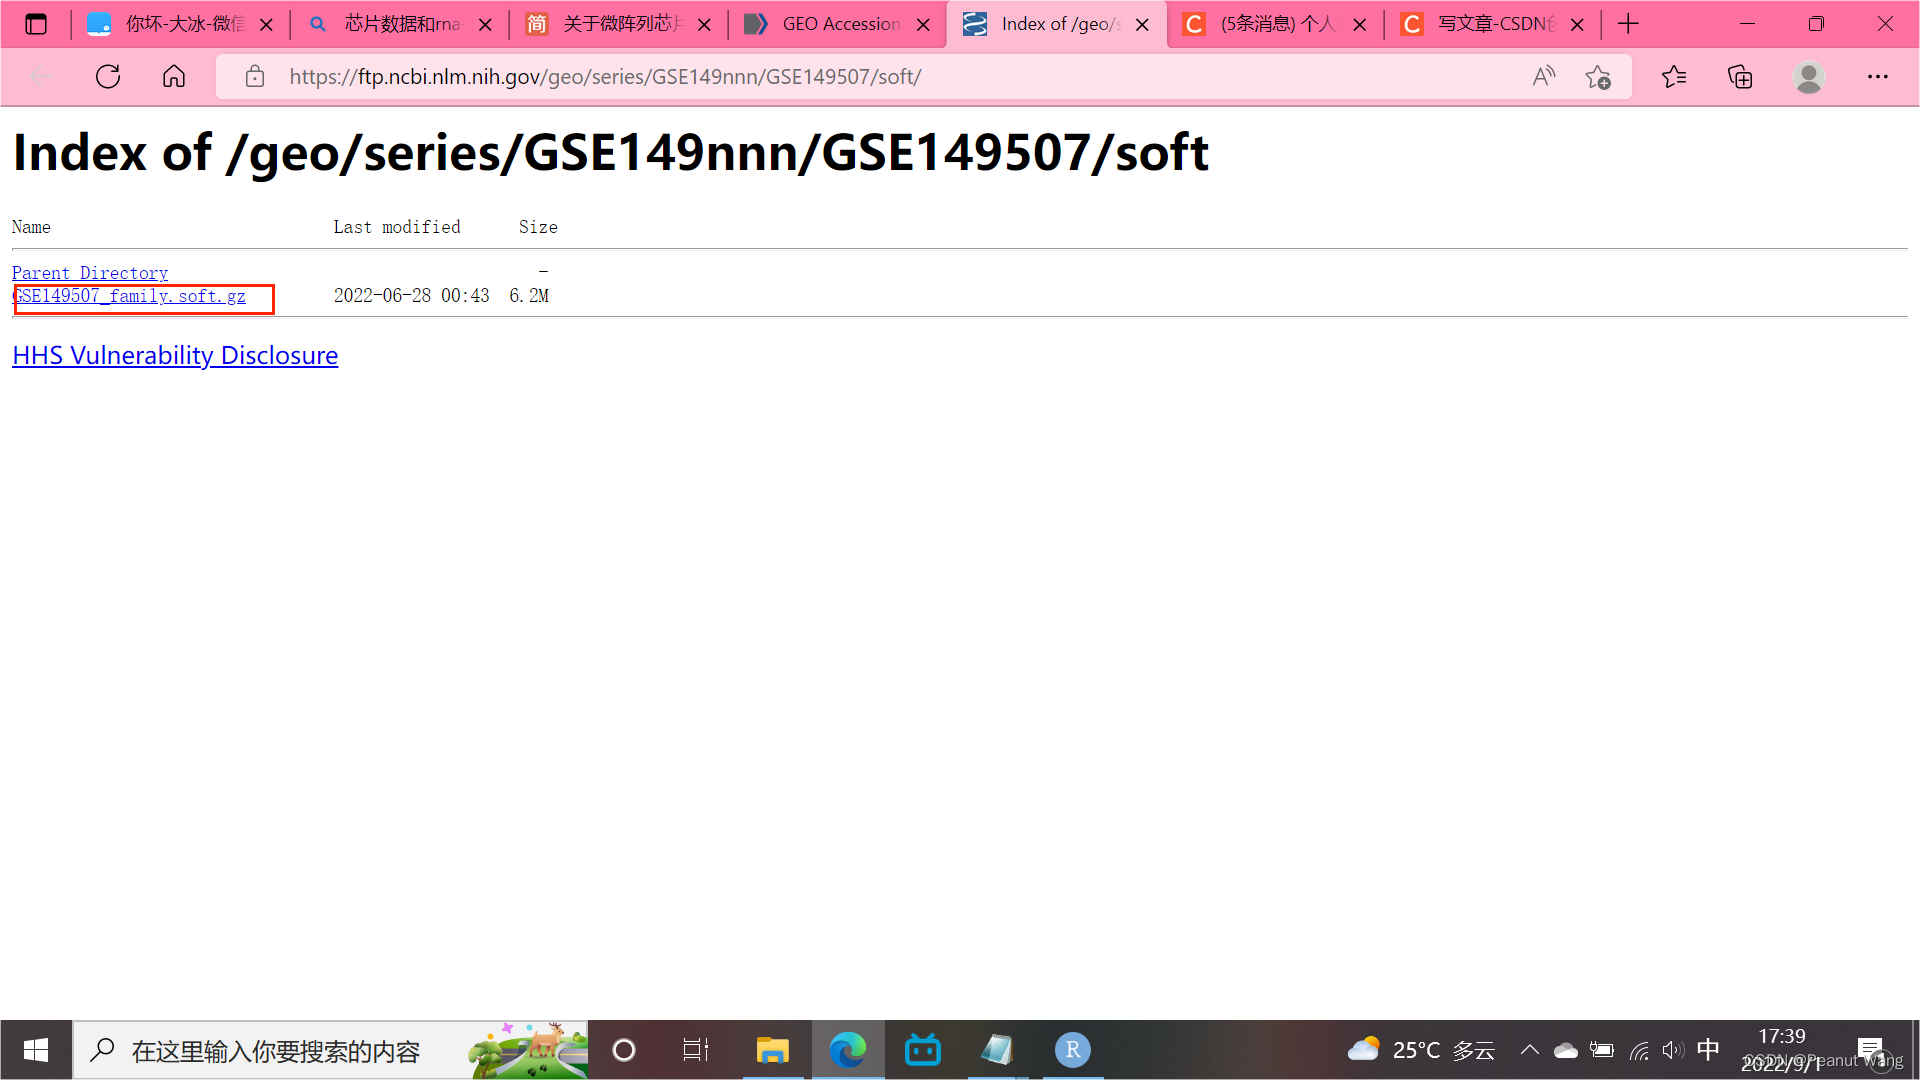Viewport: 1920px width, 1080px height.
Task: Expand hidden system tray icons
Action: [1529, 1050]
